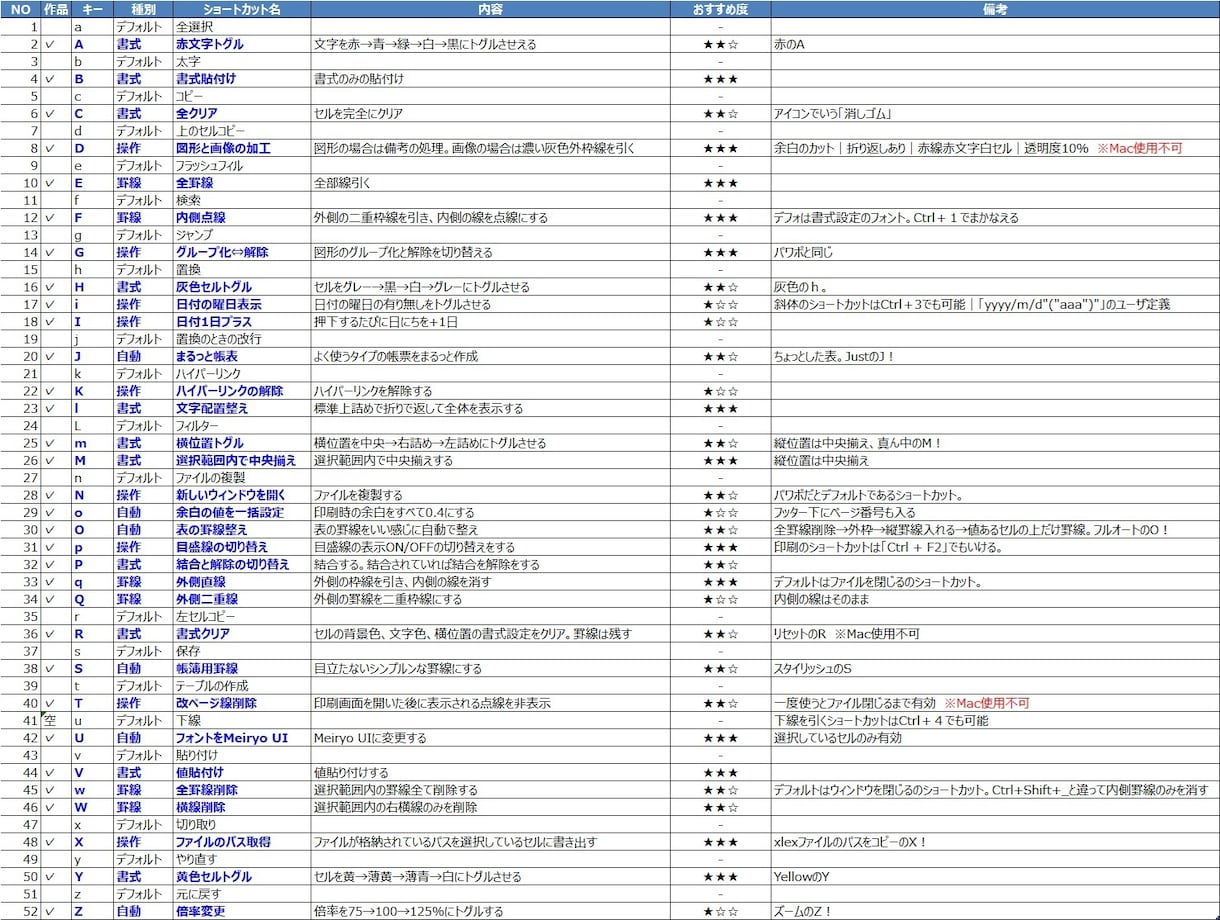Select the star rating in the 書式貼付け row
1220x920 pixels.
click(720, 79)
